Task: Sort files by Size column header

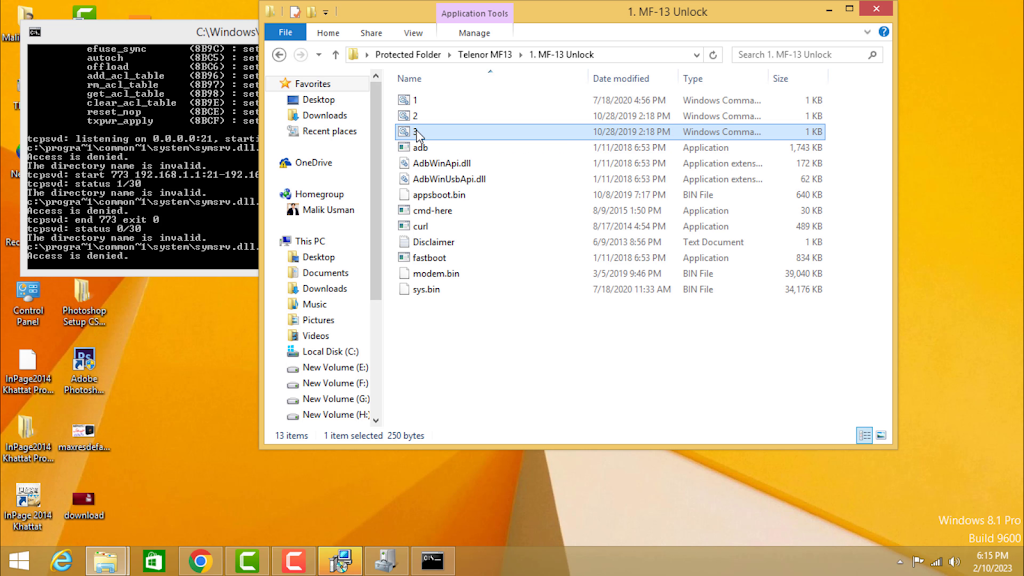Action: [780, 78]
